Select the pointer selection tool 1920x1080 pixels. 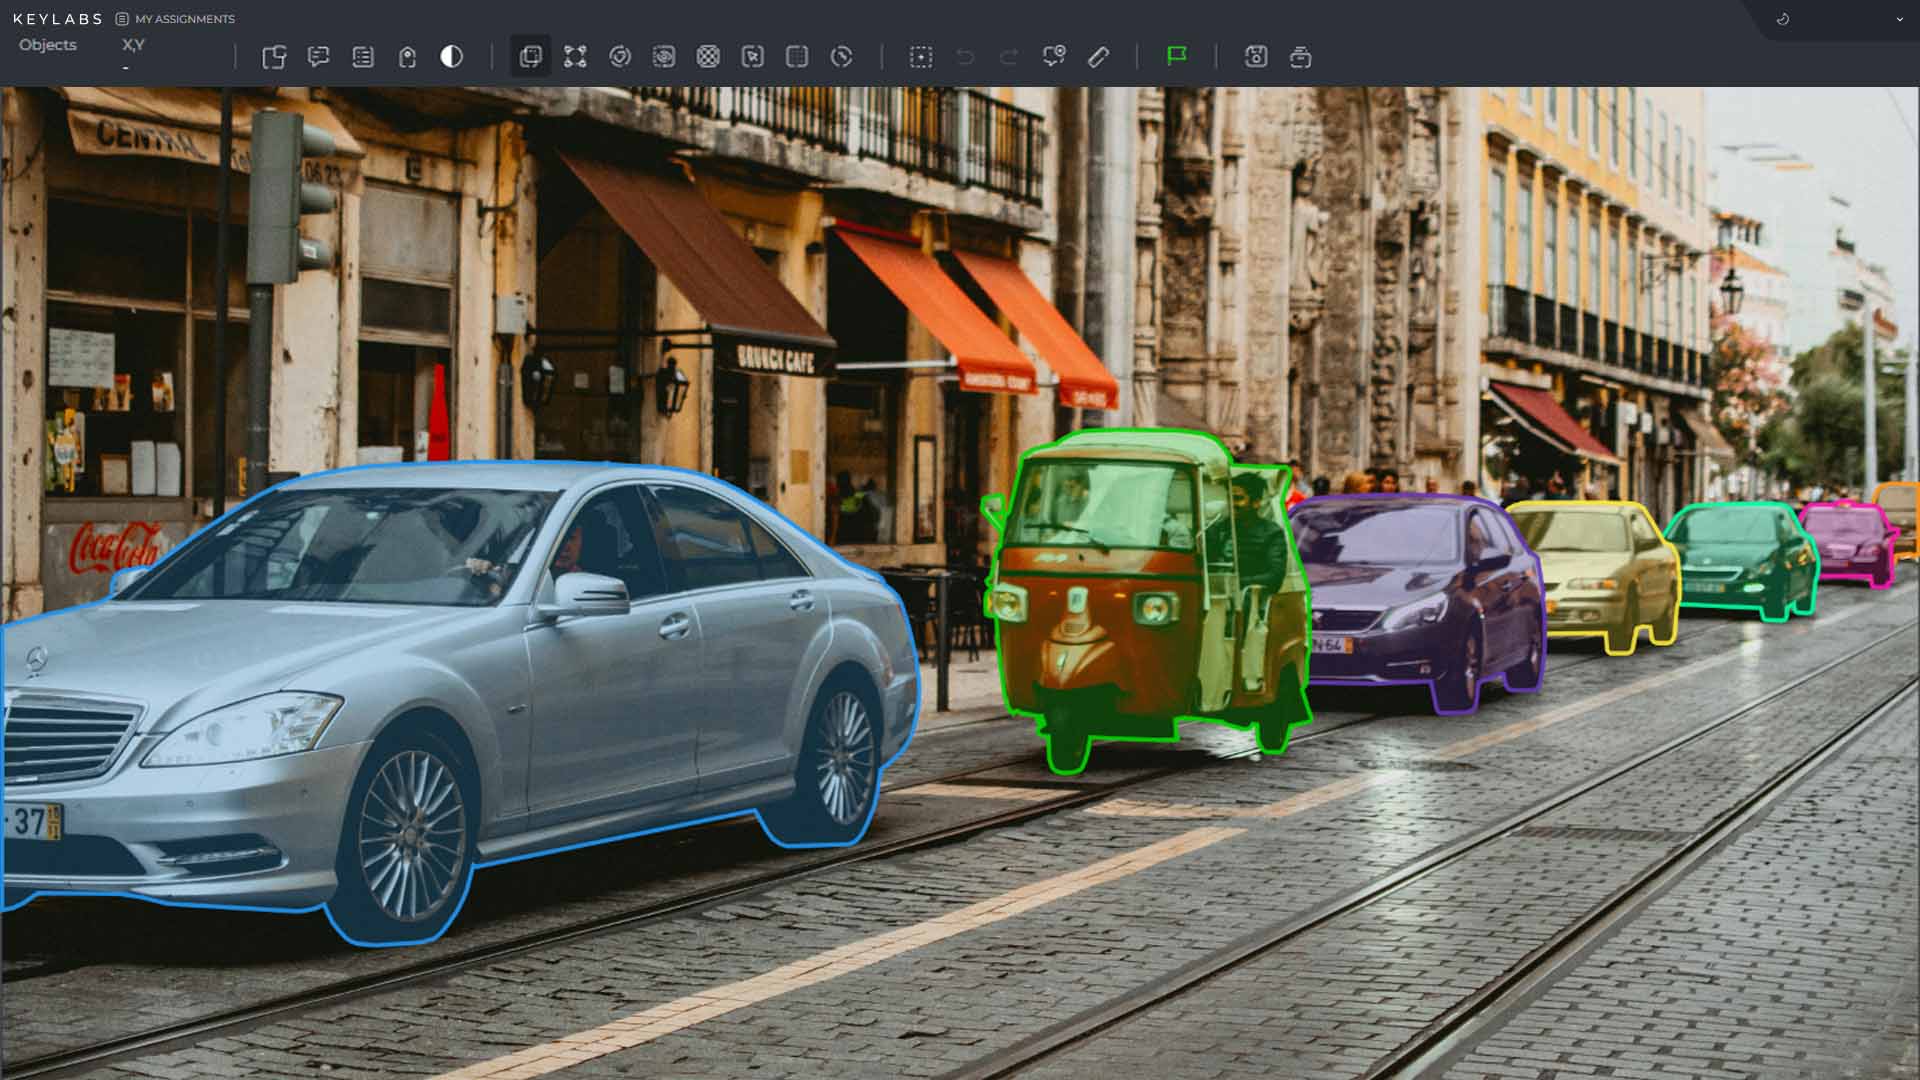tap(753, 57)
